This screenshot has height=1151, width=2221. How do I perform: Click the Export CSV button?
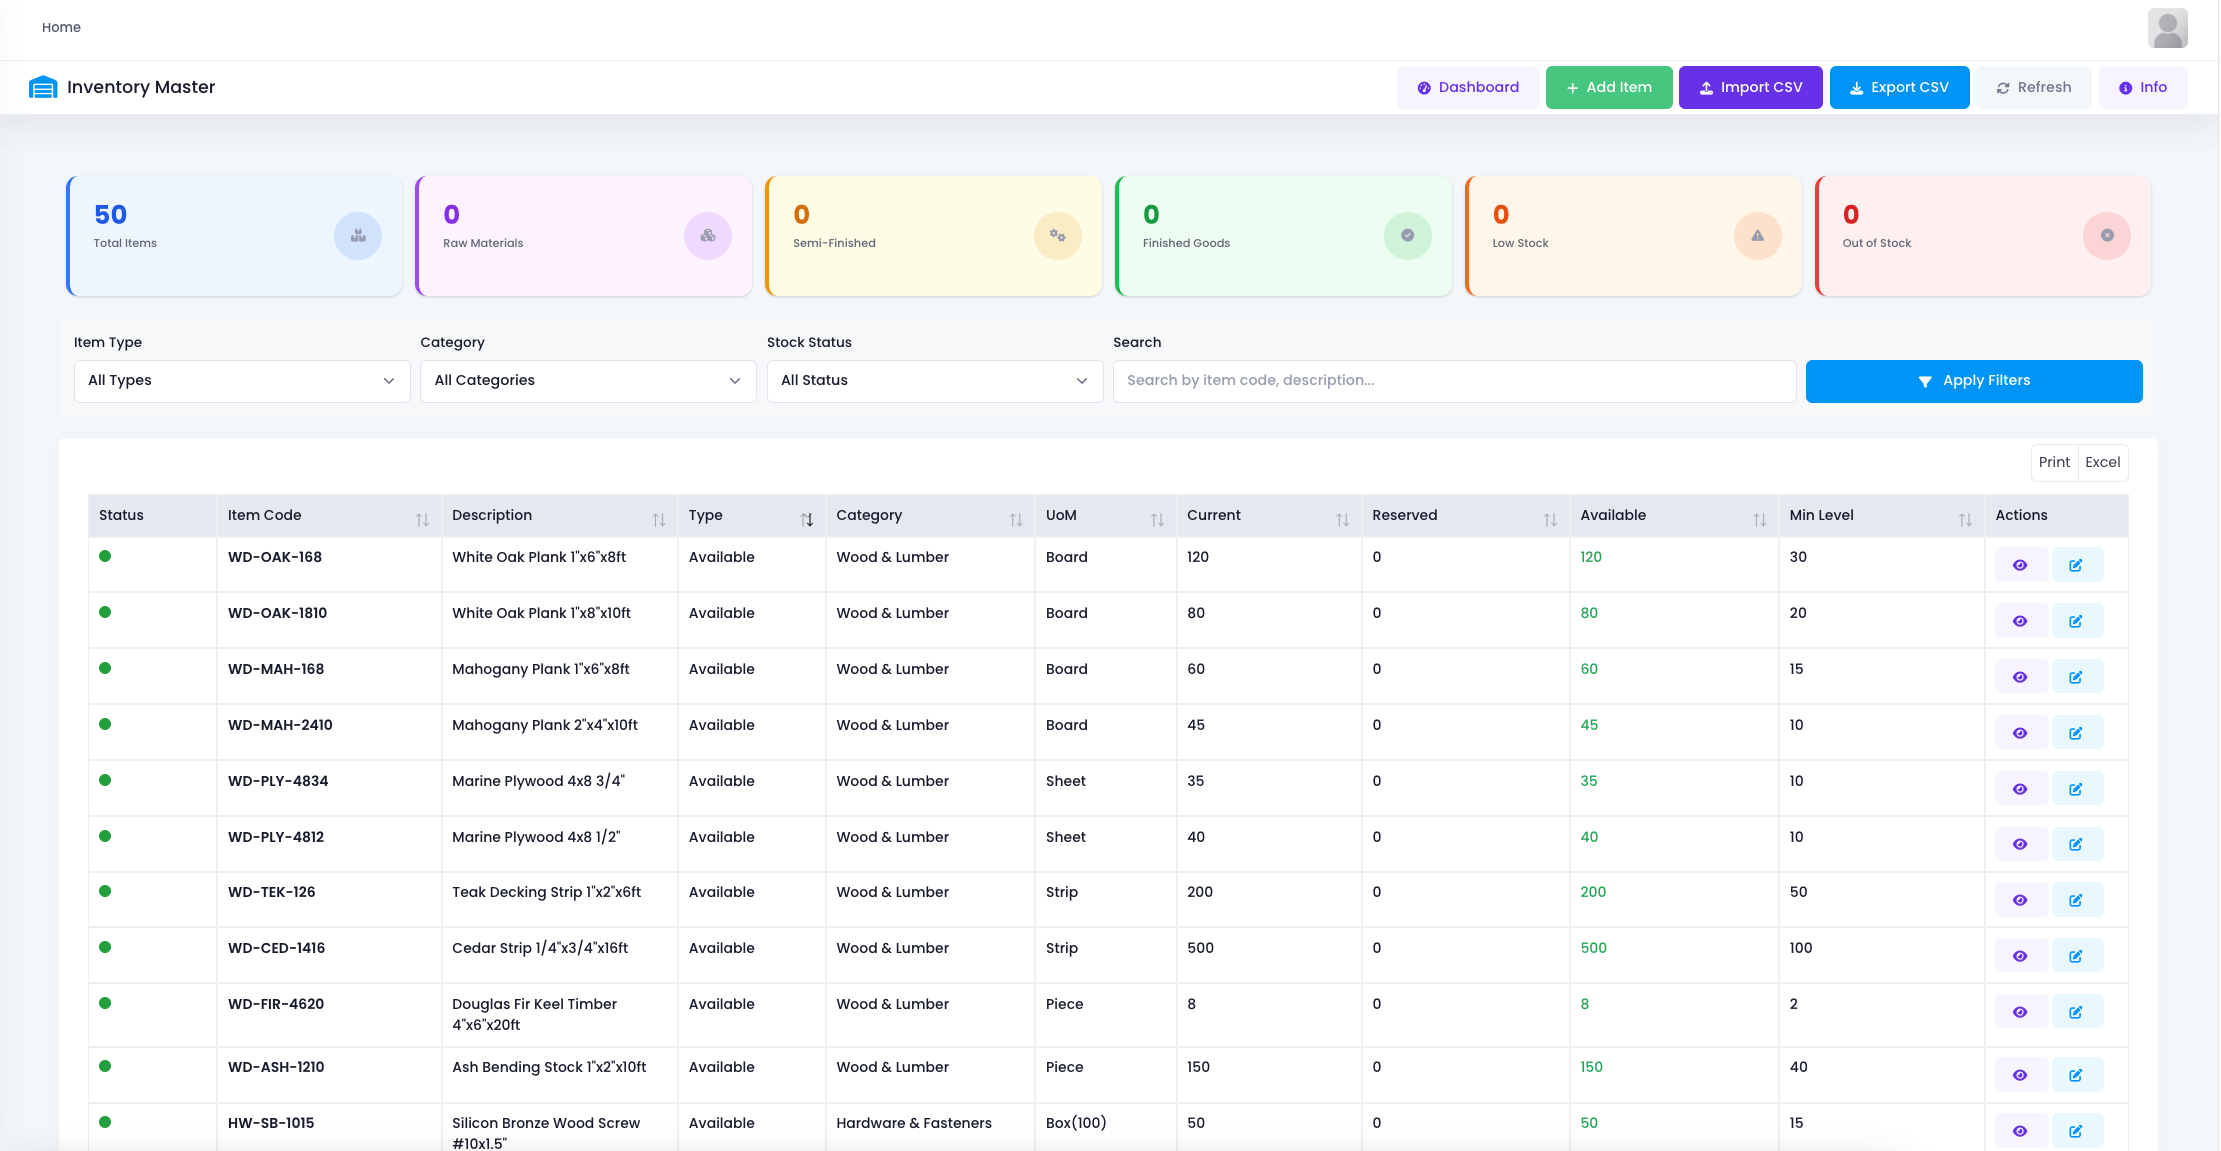(1898, 88)
